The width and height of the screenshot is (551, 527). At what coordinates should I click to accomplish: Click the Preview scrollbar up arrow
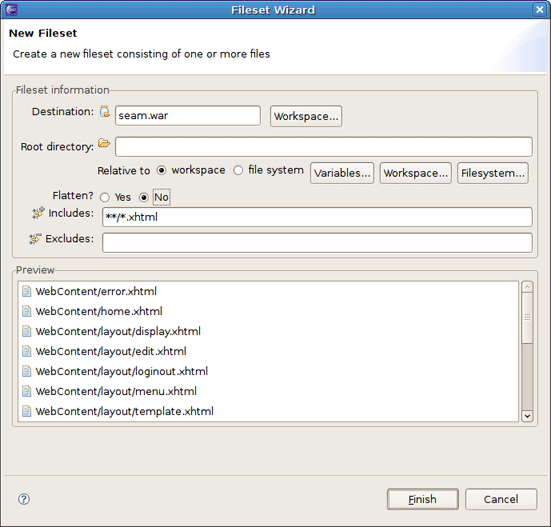(x=527, y=287)
